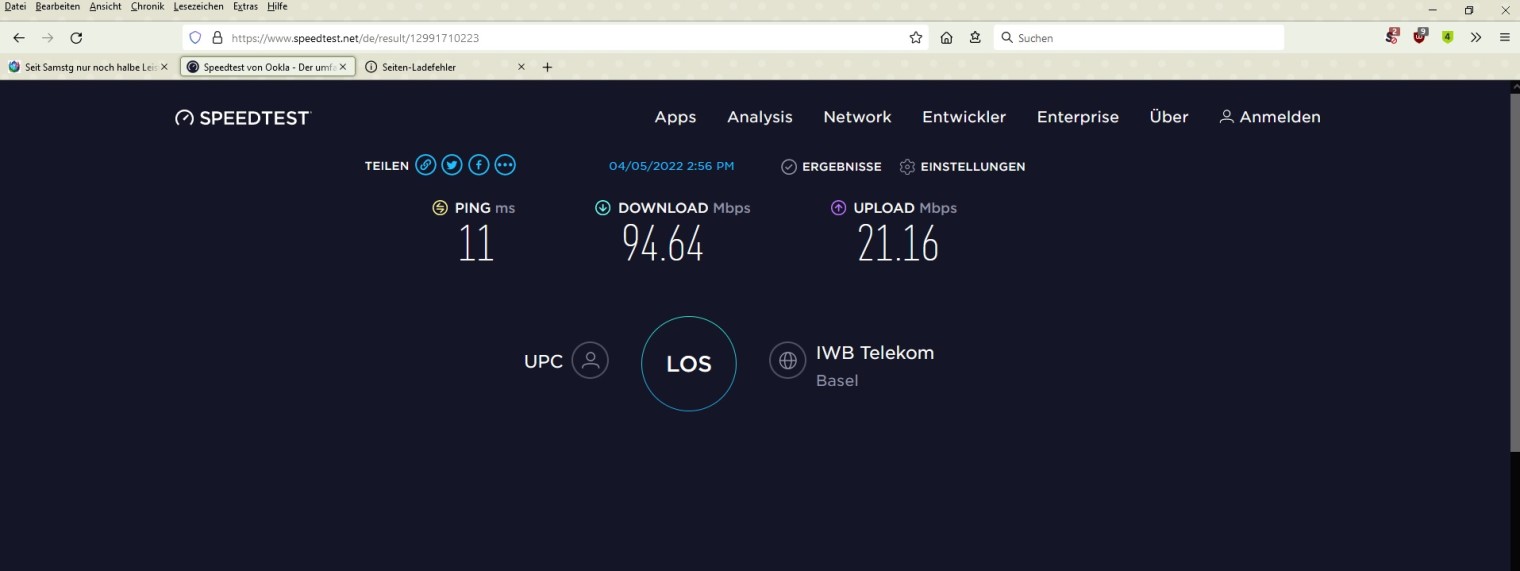Click the UPC provider user icon
The height and width of the screenshot is (571, 1520).
tap(590, 361)
